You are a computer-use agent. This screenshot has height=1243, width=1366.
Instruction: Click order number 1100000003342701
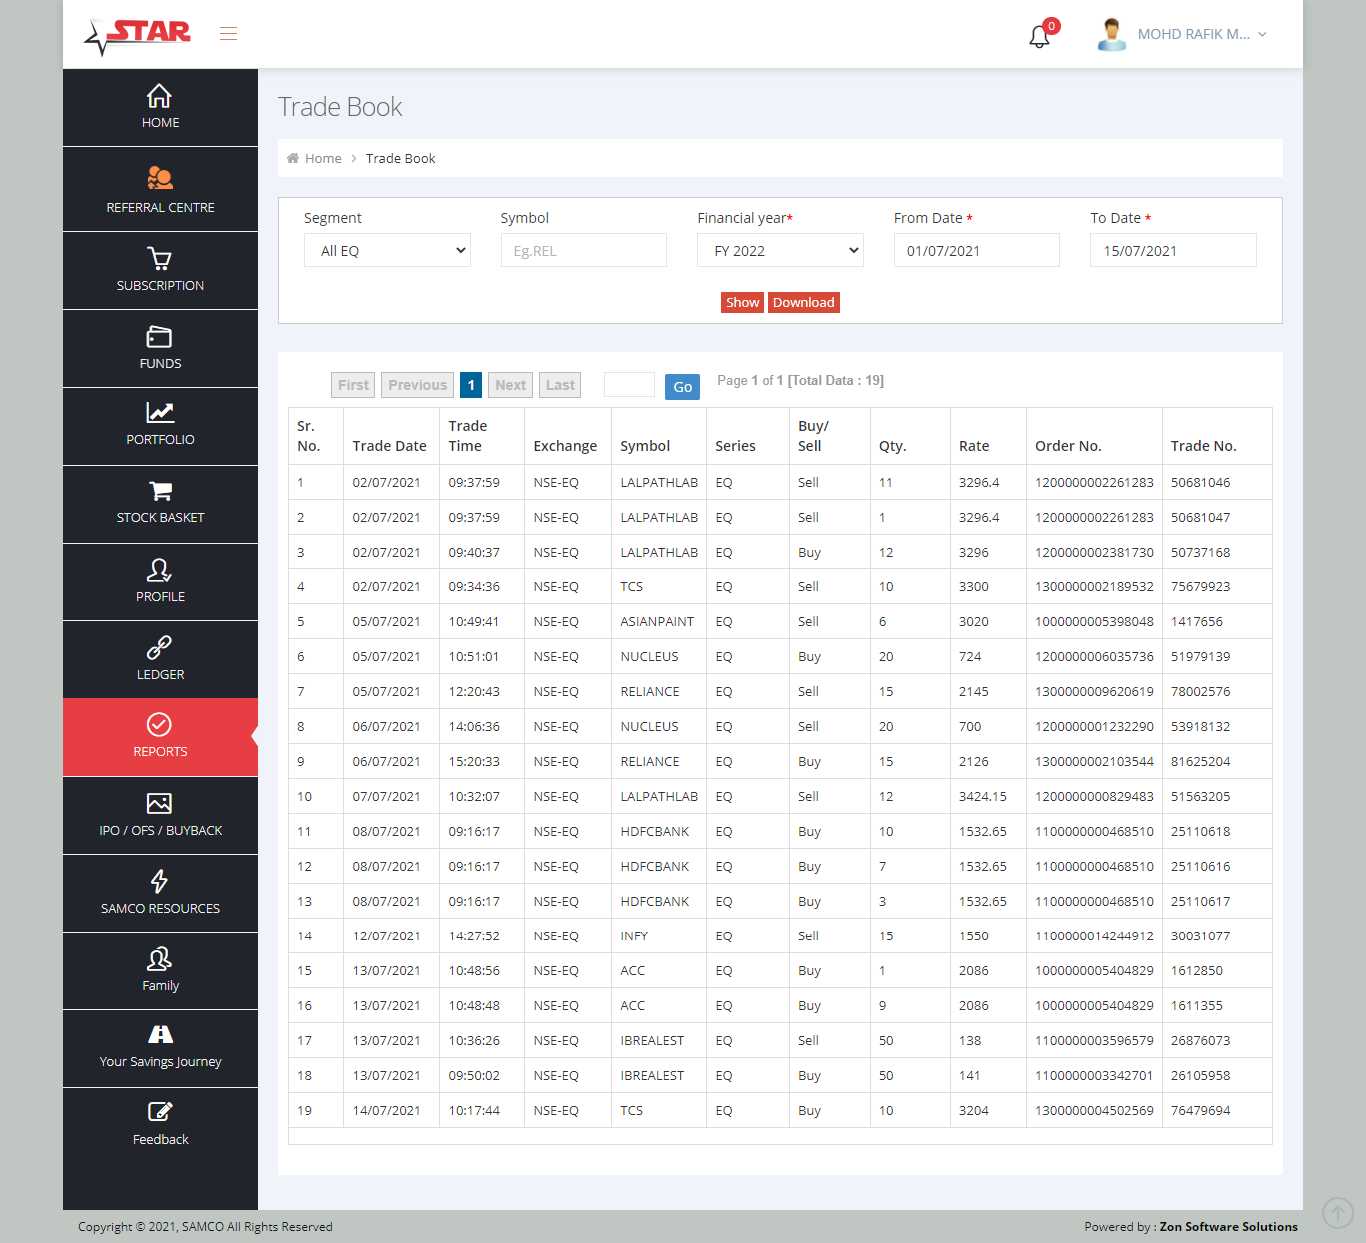pyautogui.click(x=1094, y=1075)
